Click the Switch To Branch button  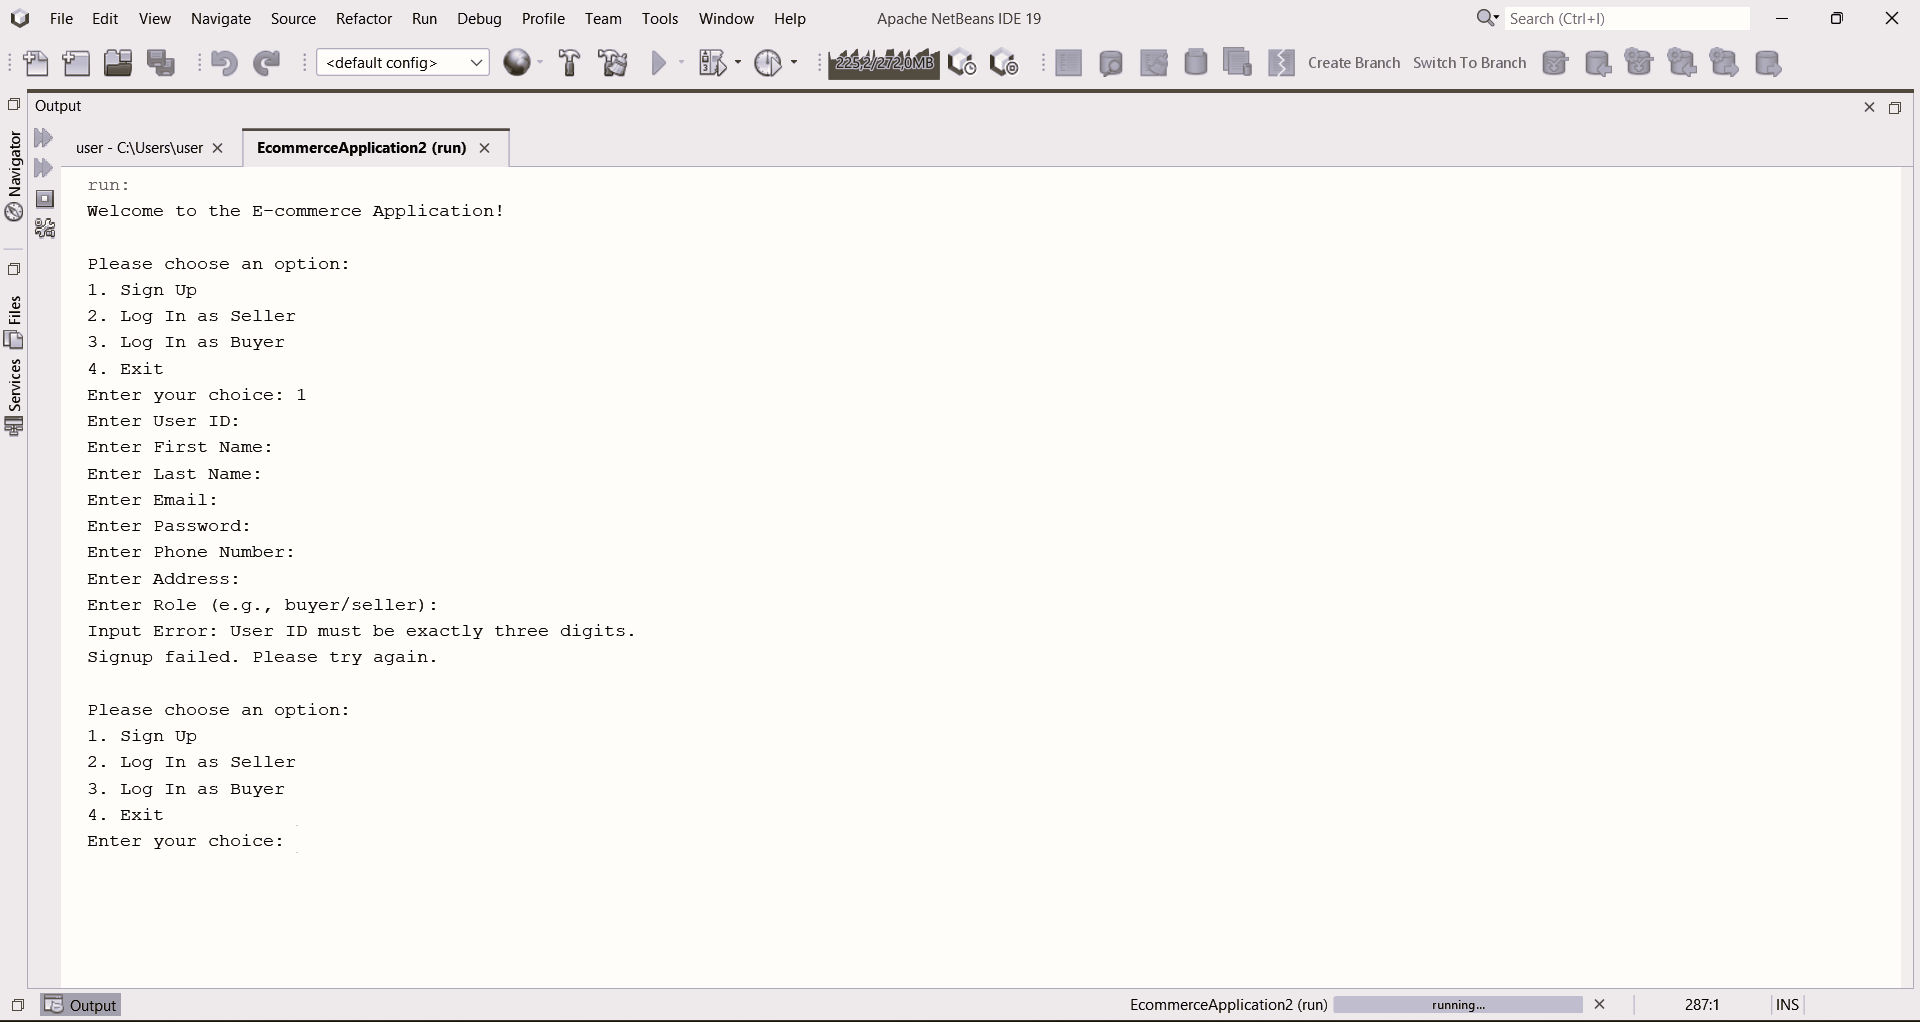click(1469, 63)
